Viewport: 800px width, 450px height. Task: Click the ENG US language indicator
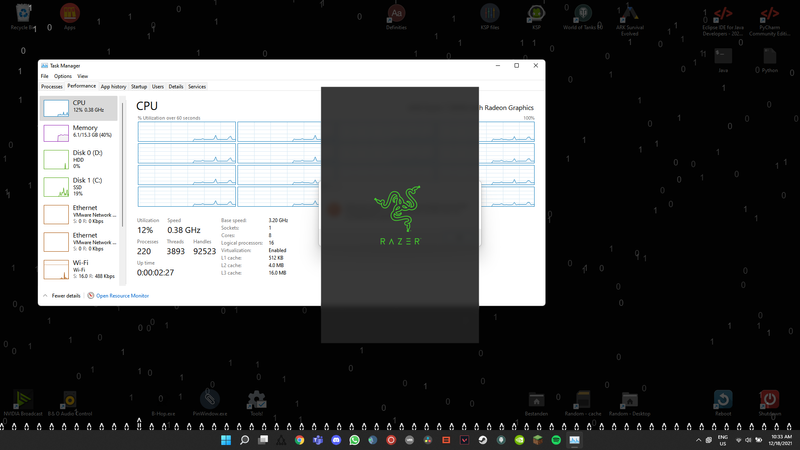(723, 440)
